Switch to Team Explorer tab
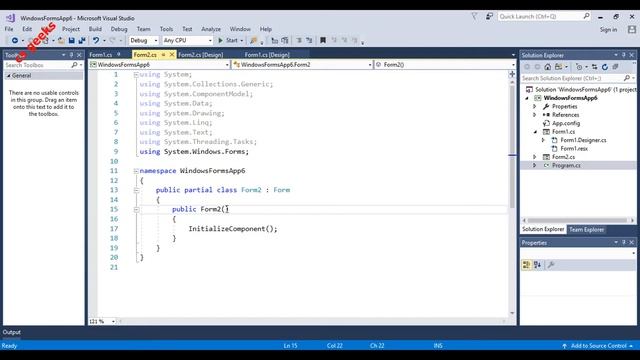 pyautogui.click(x=587, y=229)
